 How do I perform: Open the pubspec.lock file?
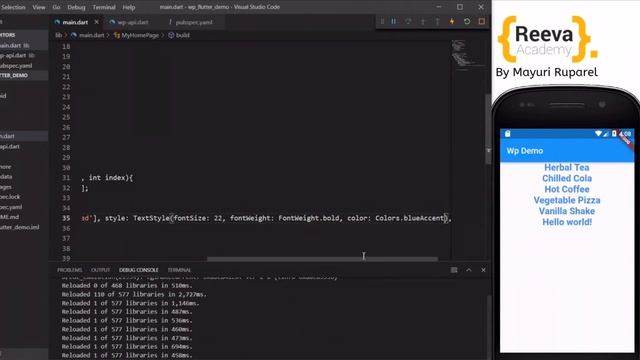(x=24, y=197)
